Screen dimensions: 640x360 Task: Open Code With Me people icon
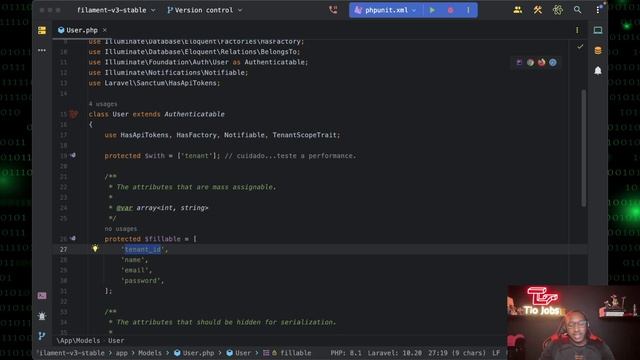[x=518, y=10]
